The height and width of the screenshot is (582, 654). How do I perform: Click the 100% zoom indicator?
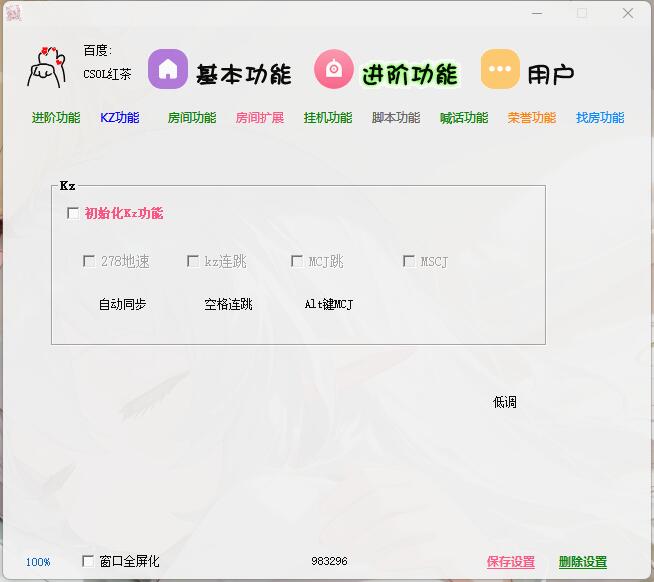(x=38, y=562)
